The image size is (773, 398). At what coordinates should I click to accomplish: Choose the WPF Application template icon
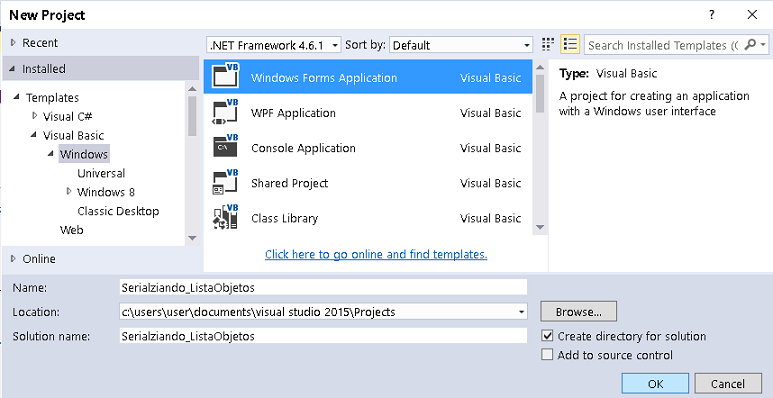tap(225, 112)
